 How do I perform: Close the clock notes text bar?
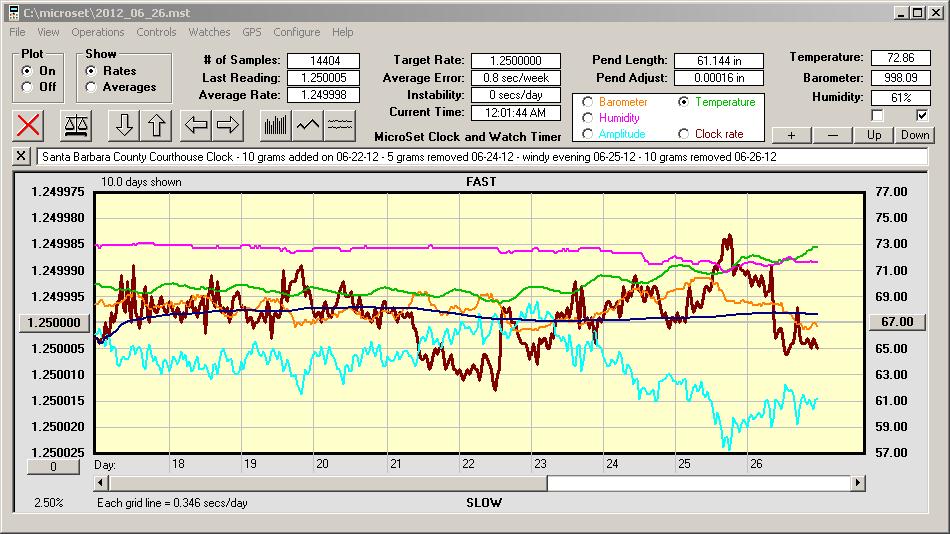click(x=22, y=157)
